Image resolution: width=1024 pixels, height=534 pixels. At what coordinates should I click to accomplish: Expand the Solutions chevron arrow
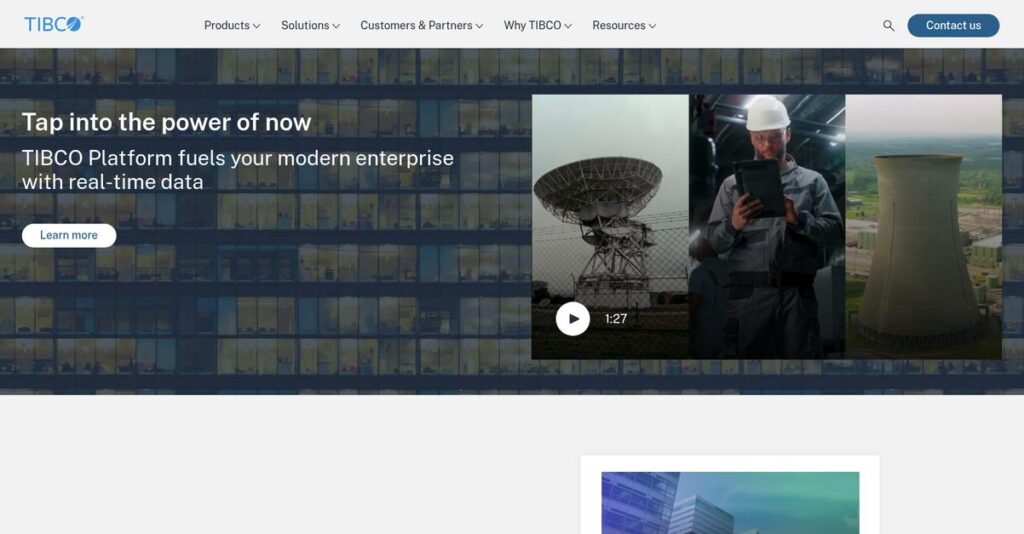click(336, 26)
